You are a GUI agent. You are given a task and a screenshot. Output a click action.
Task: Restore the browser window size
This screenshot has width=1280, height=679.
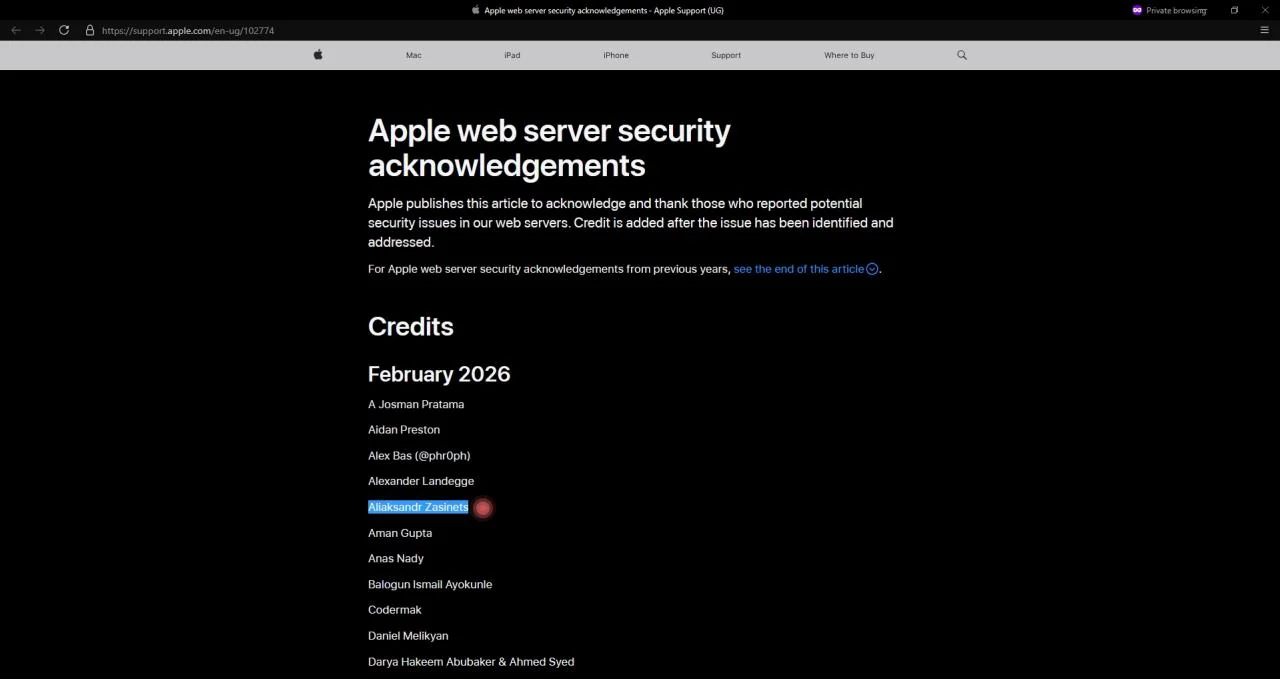point(1234,10)
